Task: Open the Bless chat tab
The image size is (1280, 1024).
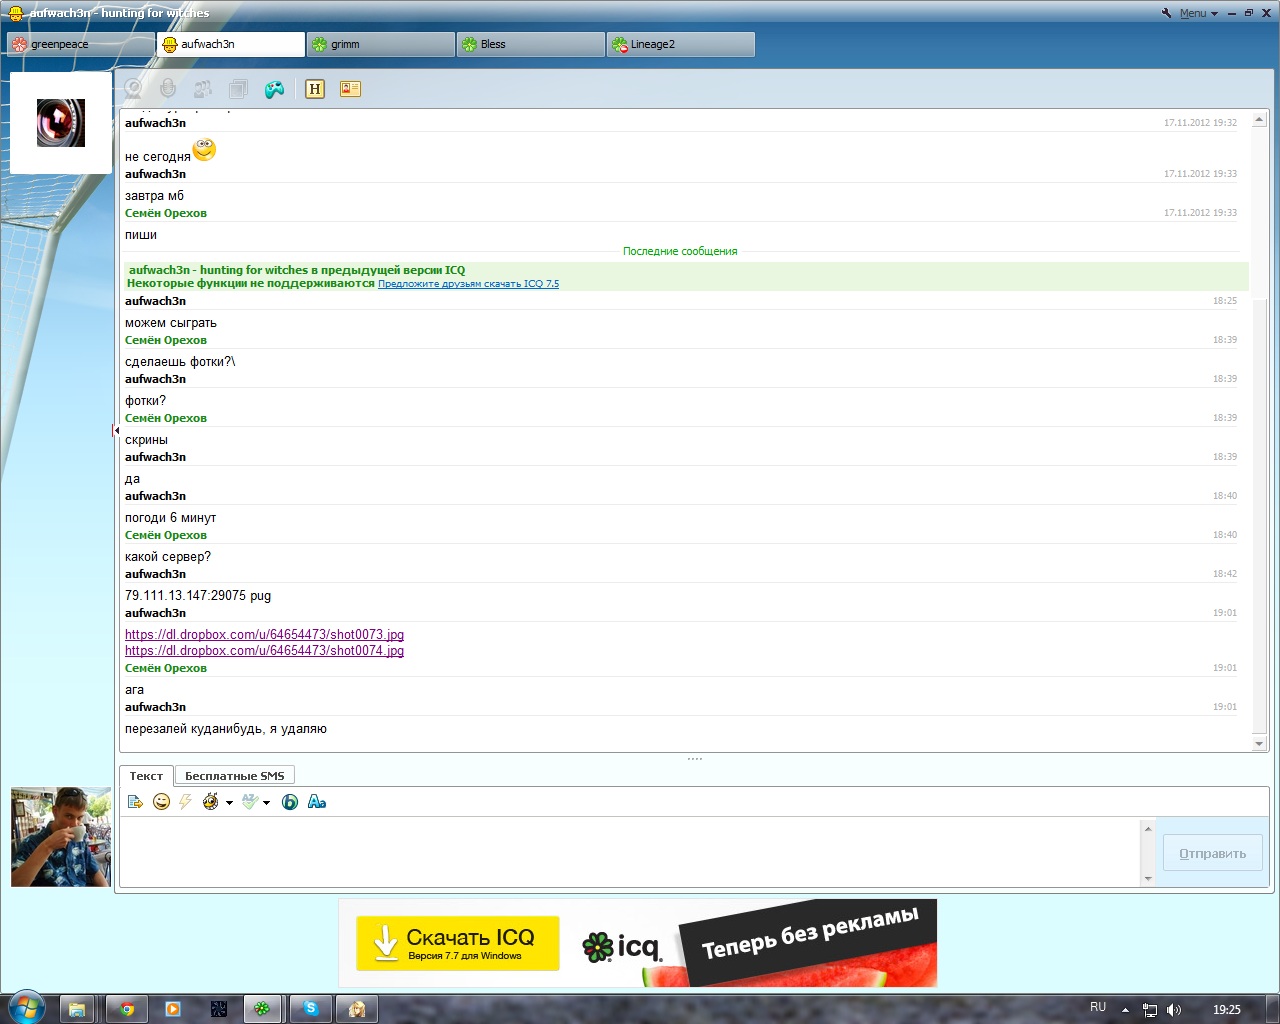Action: point(531,44)
